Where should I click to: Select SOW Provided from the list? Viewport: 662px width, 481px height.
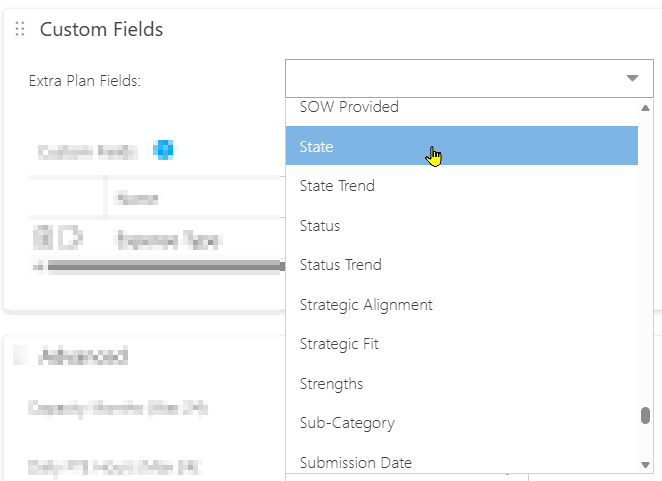point(349,107)
